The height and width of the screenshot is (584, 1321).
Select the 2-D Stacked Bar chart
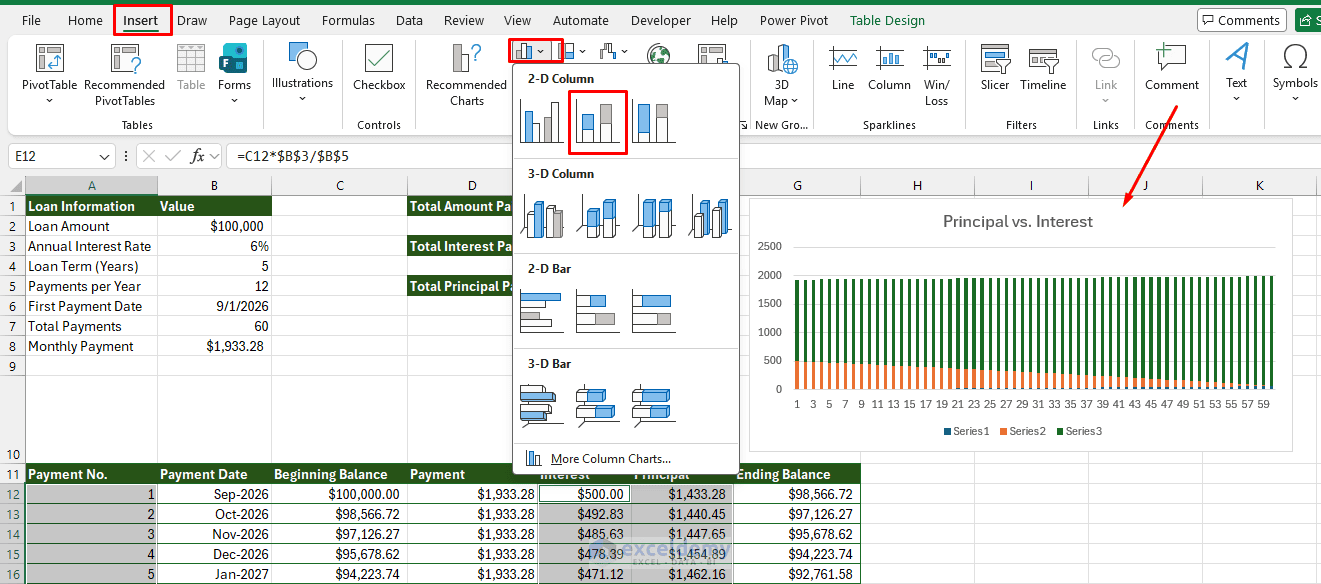pos(598,311)
